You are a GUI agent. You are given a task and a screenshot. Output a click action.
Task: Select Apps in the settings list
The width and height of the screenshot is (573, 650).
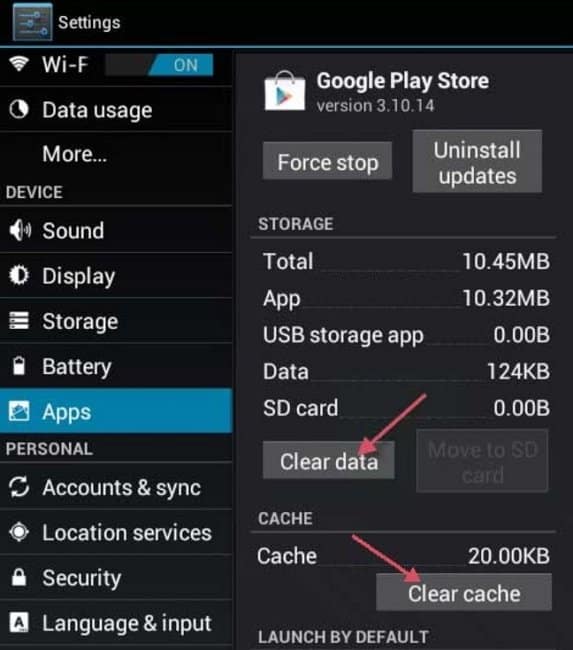[116, 411]
